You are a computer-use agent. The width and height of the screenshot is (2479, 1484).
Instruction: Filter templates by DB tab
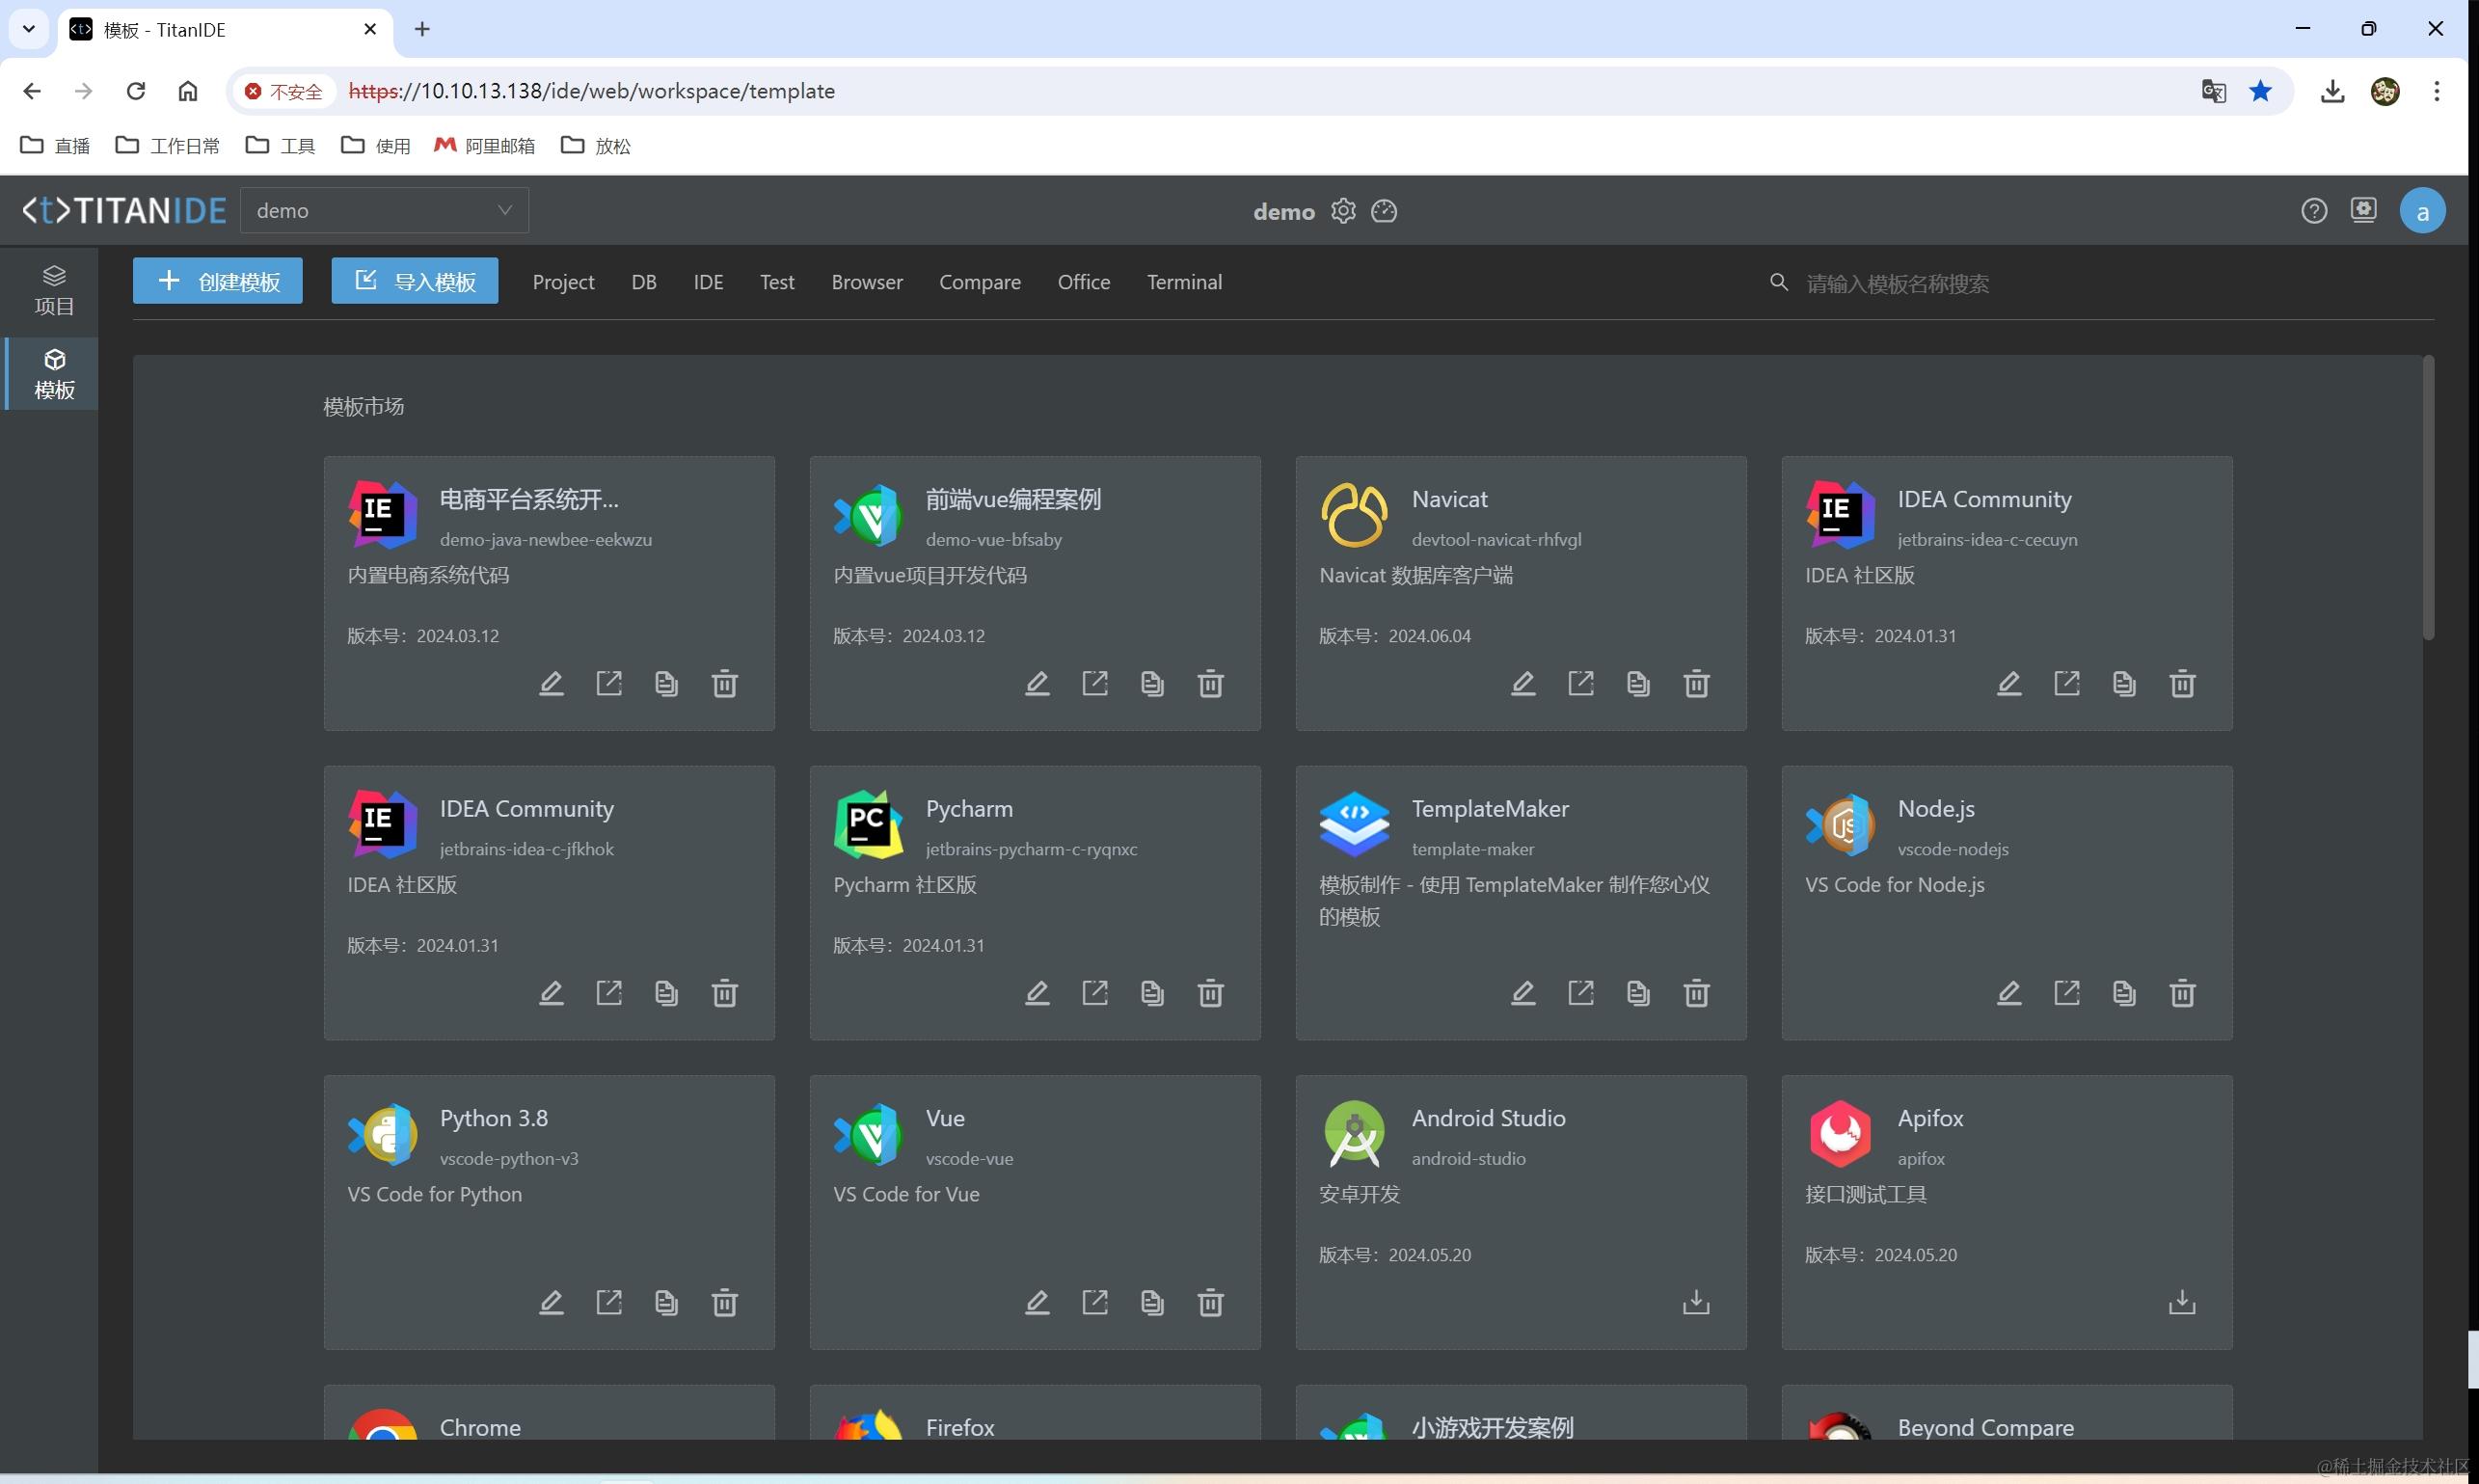(x=644, y=282)
